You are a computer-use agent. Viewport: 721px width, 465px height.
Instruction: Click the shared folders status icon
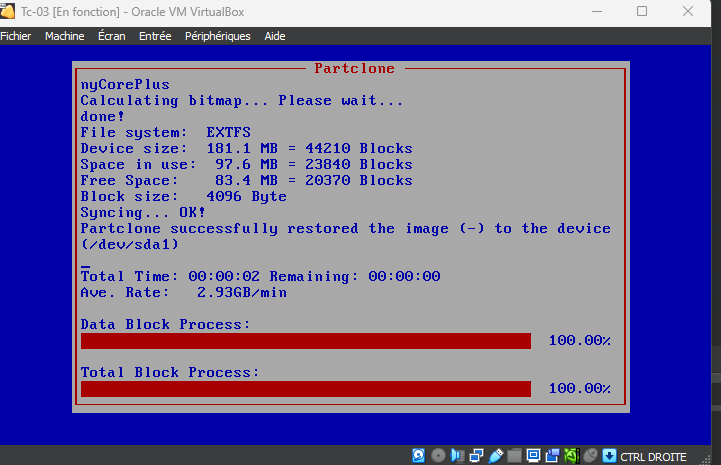(515, 455)
